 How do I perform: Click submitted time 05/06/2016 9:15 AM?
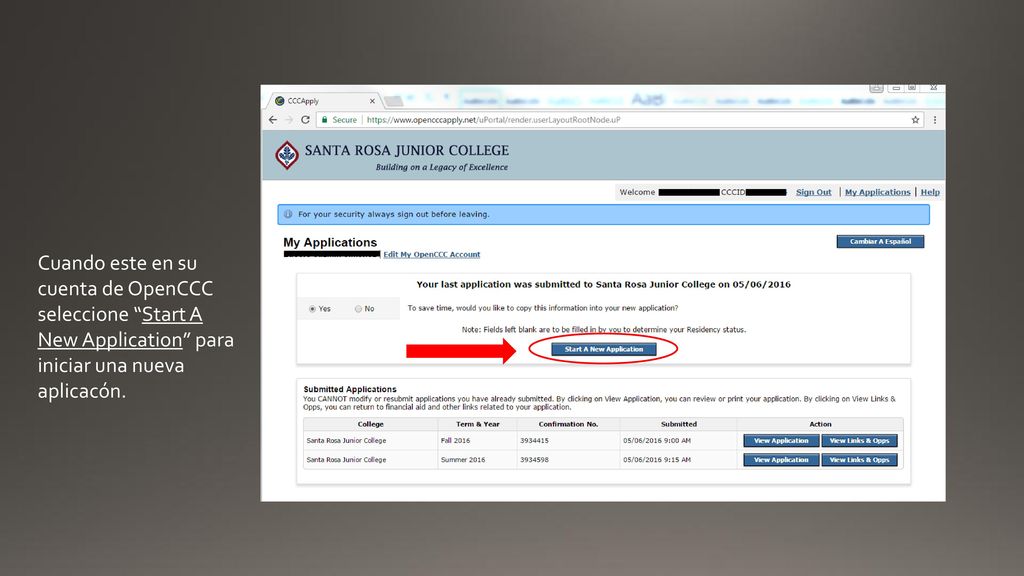tap(656, 460)
